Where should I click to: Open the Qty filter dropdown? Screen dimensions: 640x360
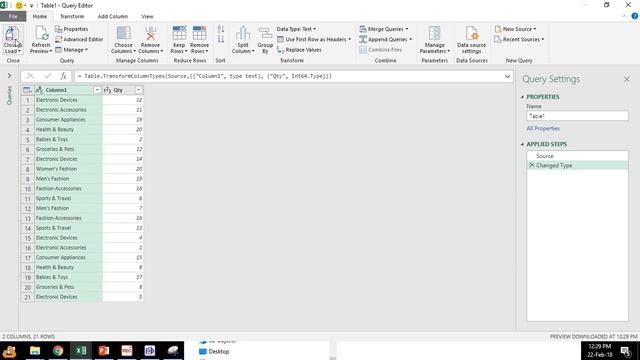tap(139, 90)
